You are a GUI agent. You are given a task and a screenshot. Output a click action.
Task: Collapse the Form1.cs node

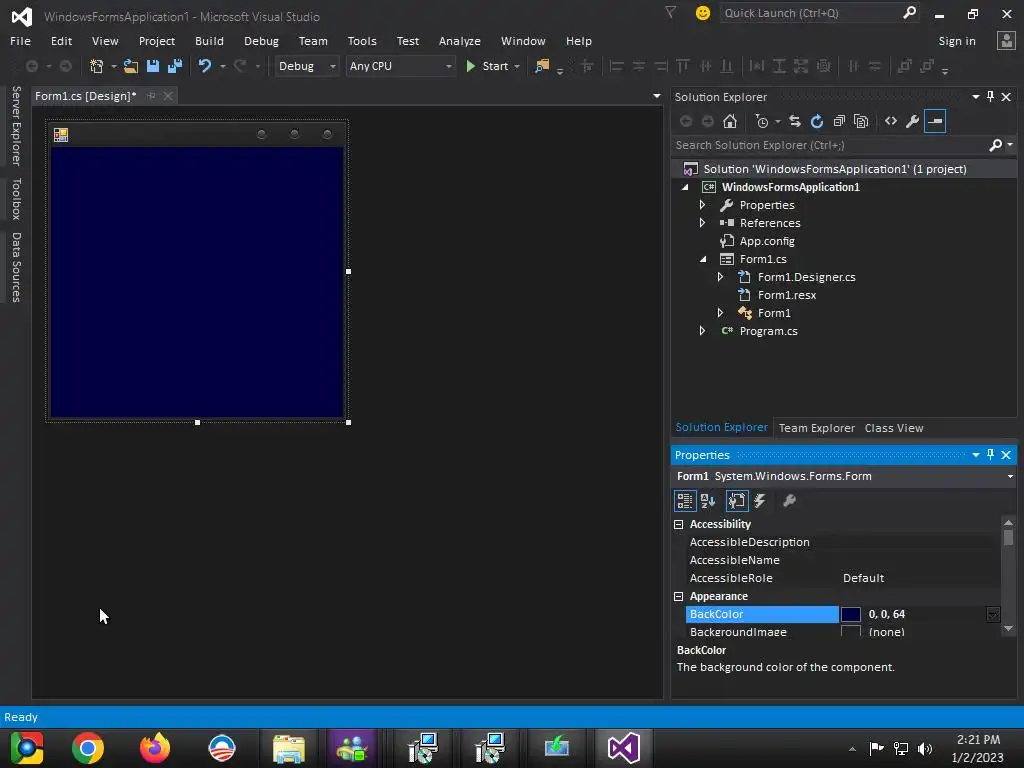tap(703, 259)
